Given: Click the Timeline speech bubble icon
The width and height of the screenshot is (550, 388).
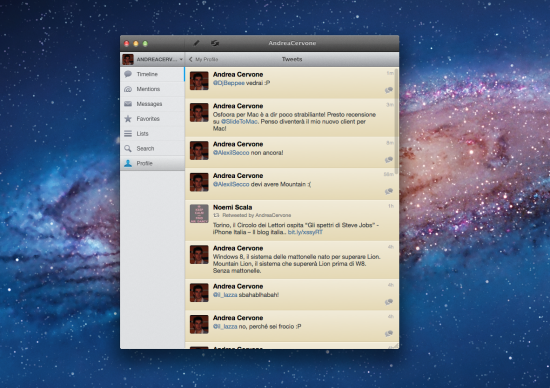Looking at the screenshot, I should pos(128,74).
